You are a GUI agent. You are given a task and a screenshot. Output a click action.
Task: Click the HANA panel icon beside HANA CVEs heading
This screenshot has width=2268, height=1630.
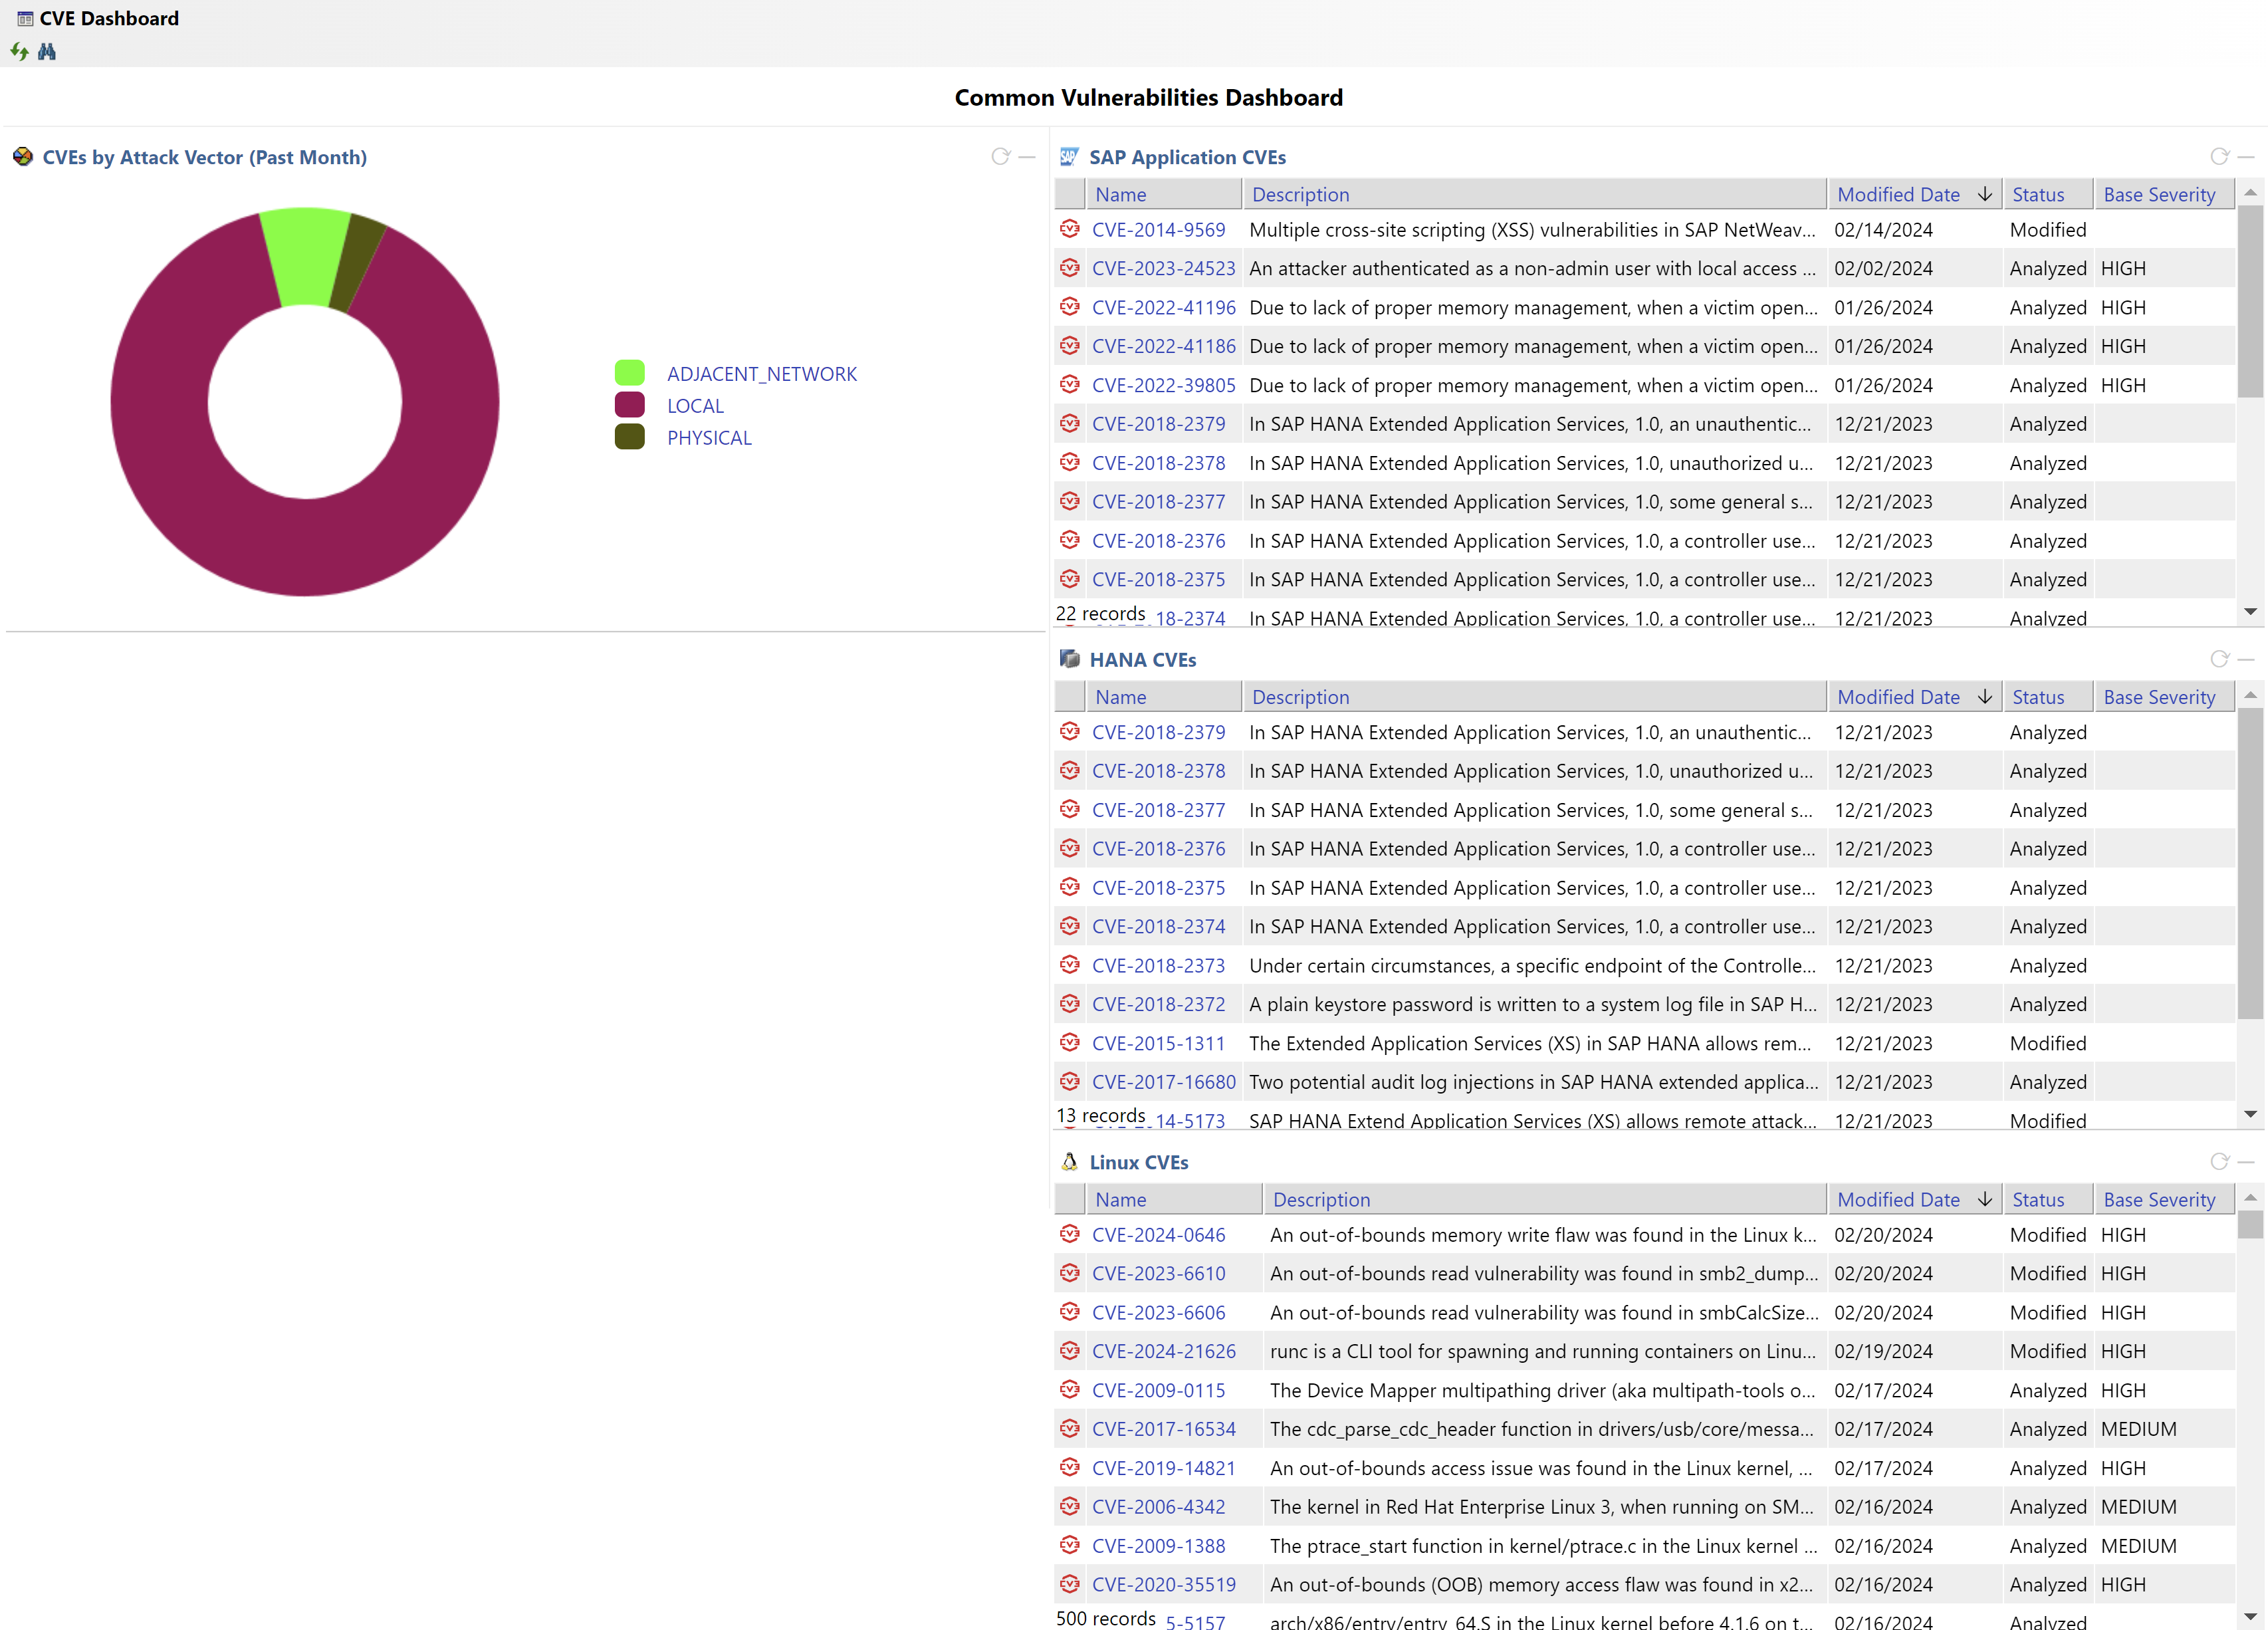coord(1069,659)
